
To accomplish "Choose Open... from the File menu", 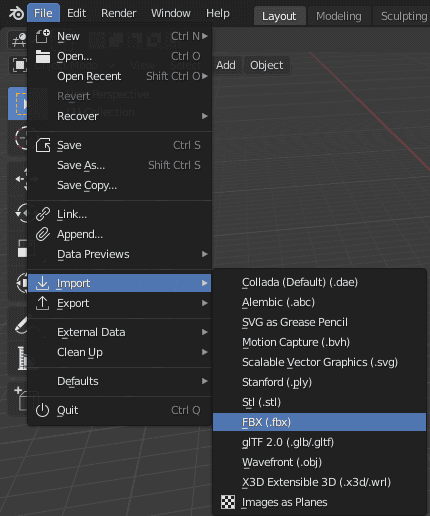I will (119, 56).
